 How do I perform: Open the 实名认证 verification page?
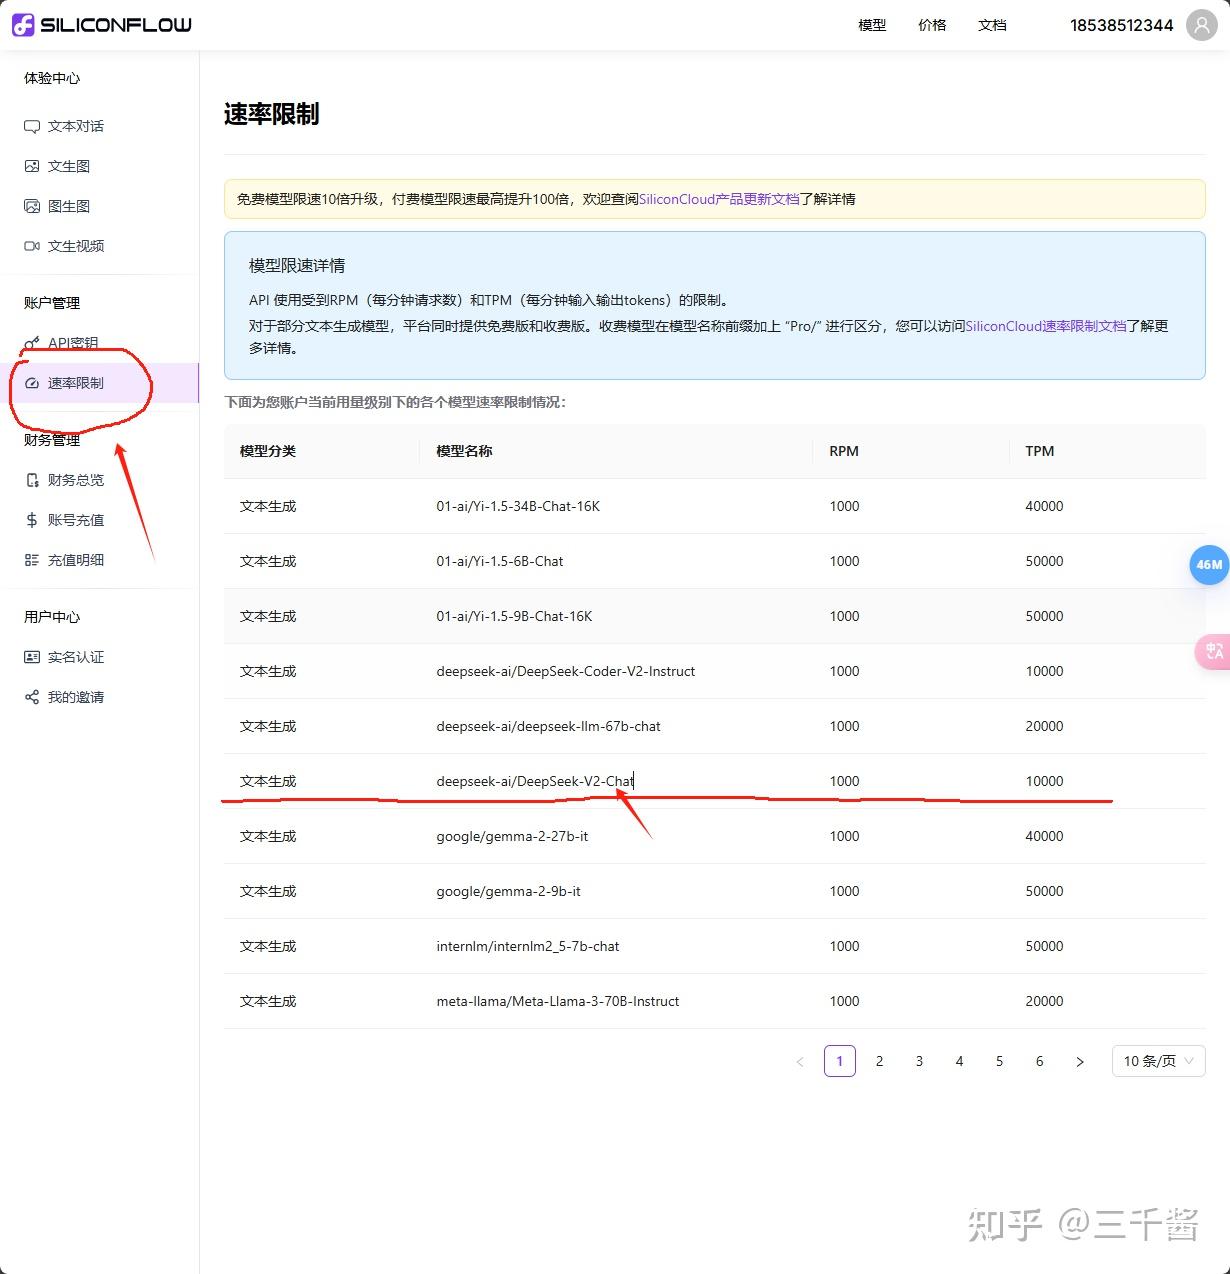click(75, 657)
